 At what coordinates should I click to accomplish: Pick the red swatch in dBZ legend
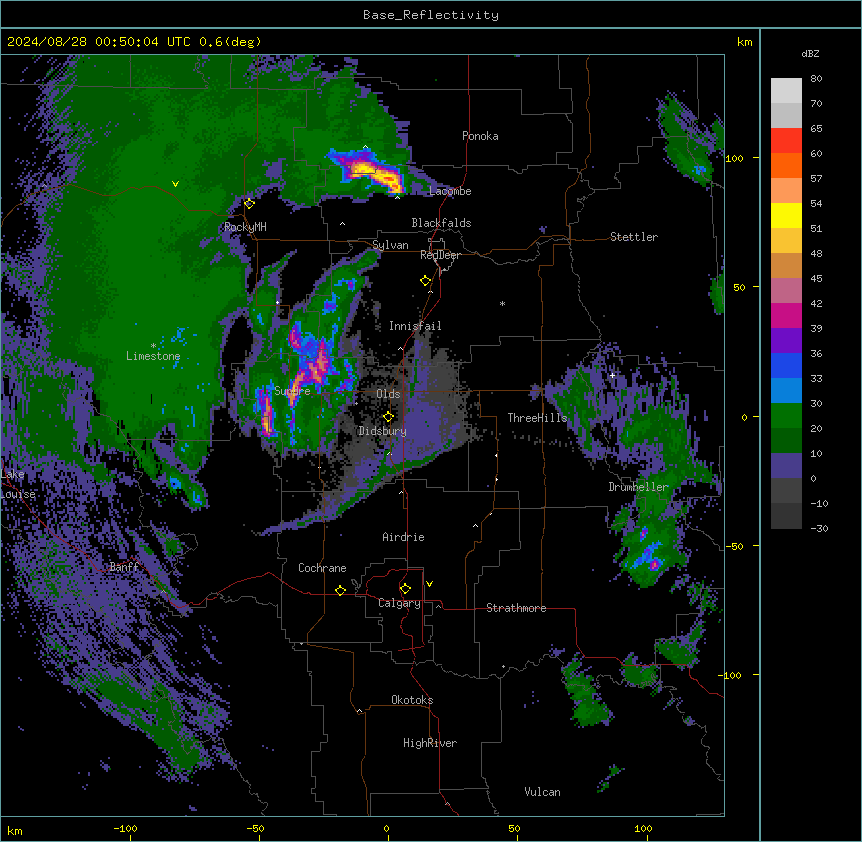(x=786, y=140)
